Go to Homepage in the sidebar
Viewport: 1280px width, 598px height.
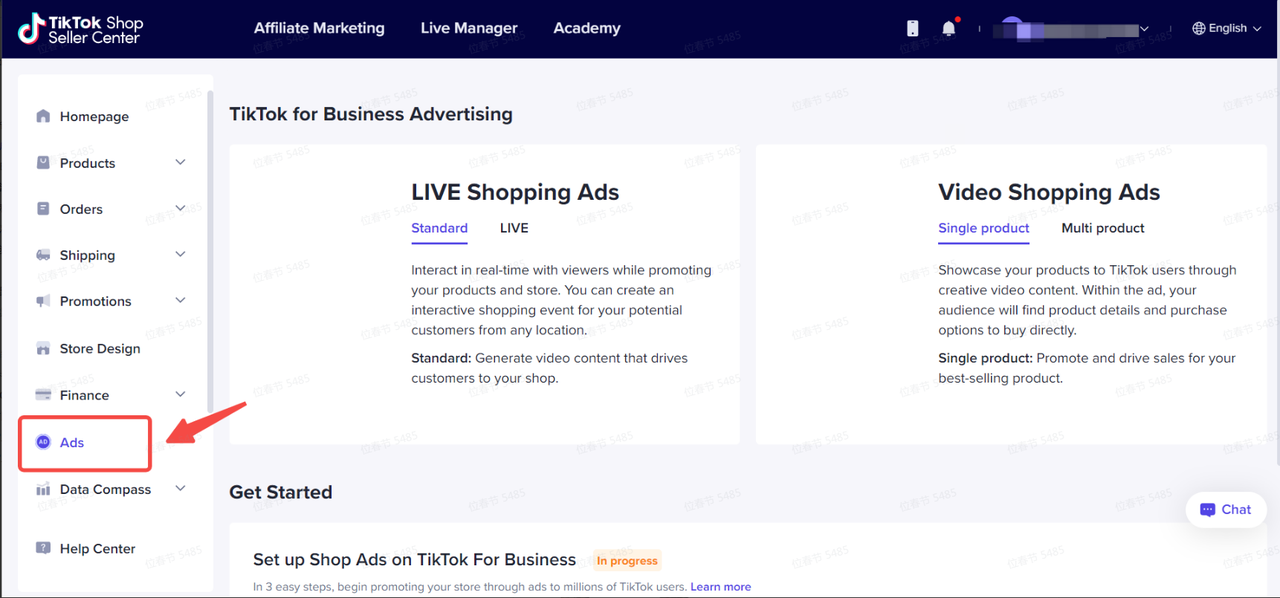tap(94, 116)
